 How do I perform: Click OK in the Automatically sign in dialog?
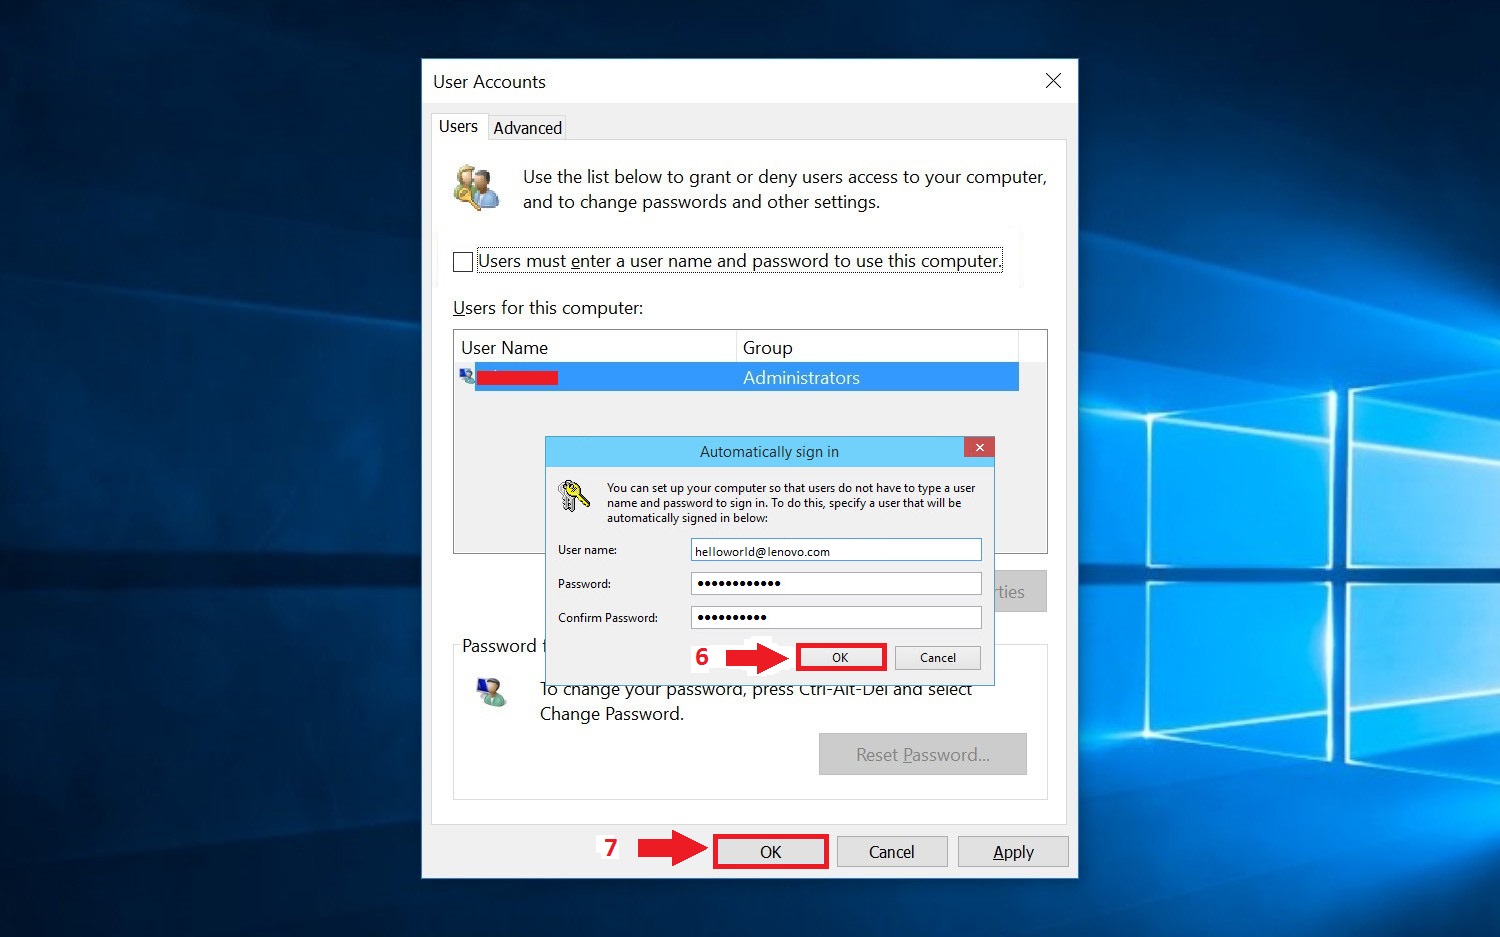click(x=839, y=657)
